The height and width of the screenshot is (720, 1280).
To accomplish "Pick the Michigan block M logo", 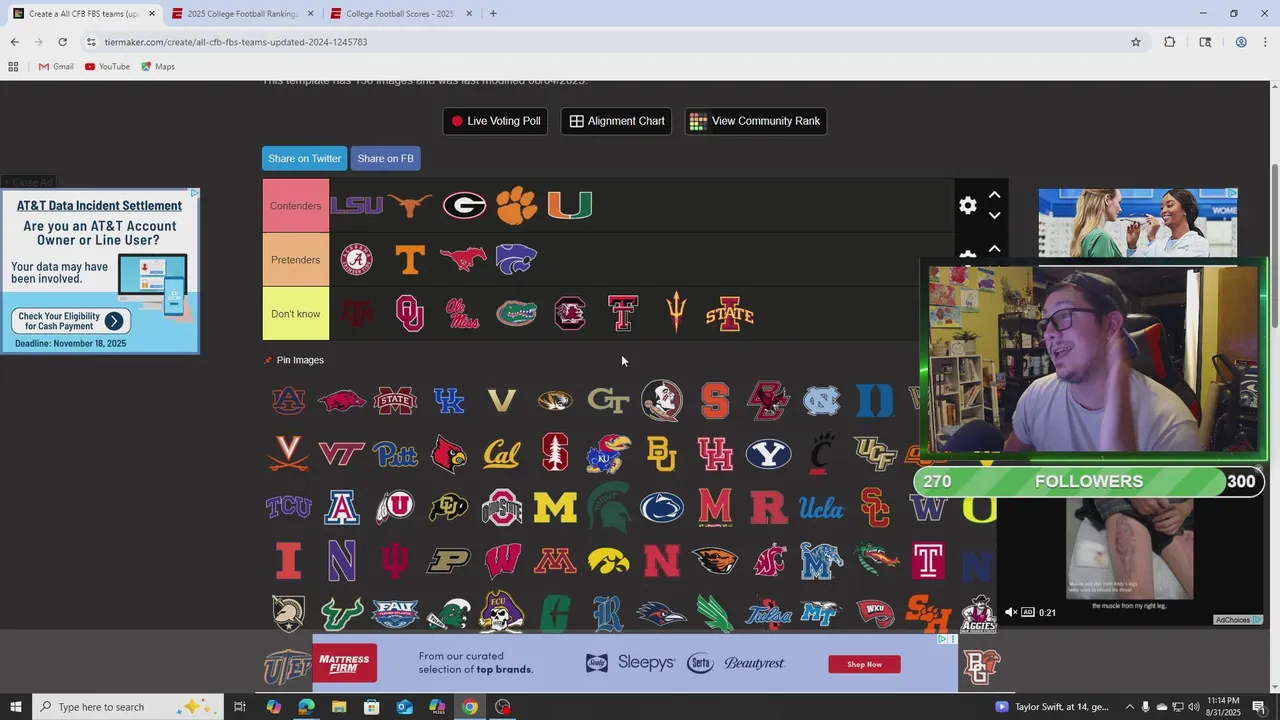I will (x=555, y=508).
